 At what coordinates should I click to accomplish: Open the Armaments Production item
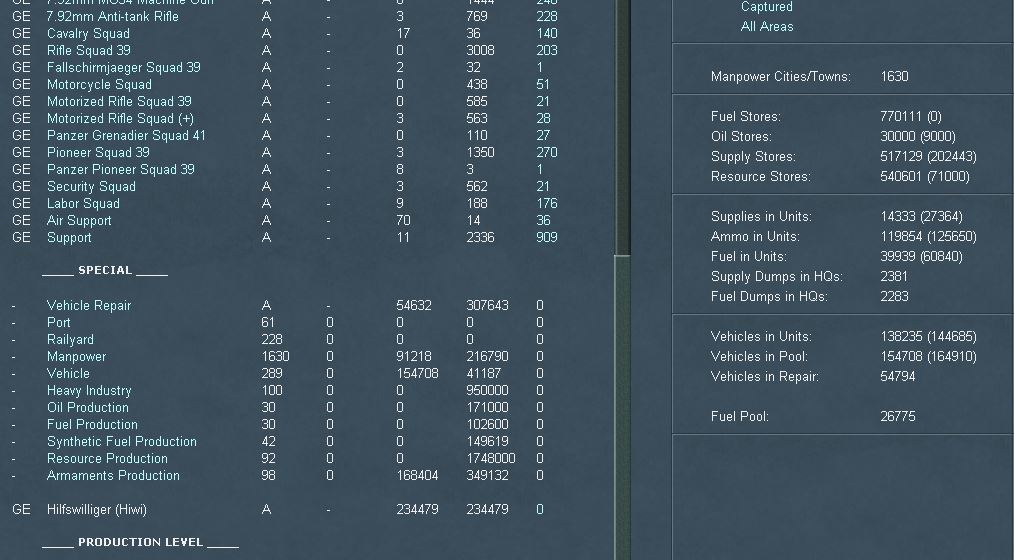point(113,476)
